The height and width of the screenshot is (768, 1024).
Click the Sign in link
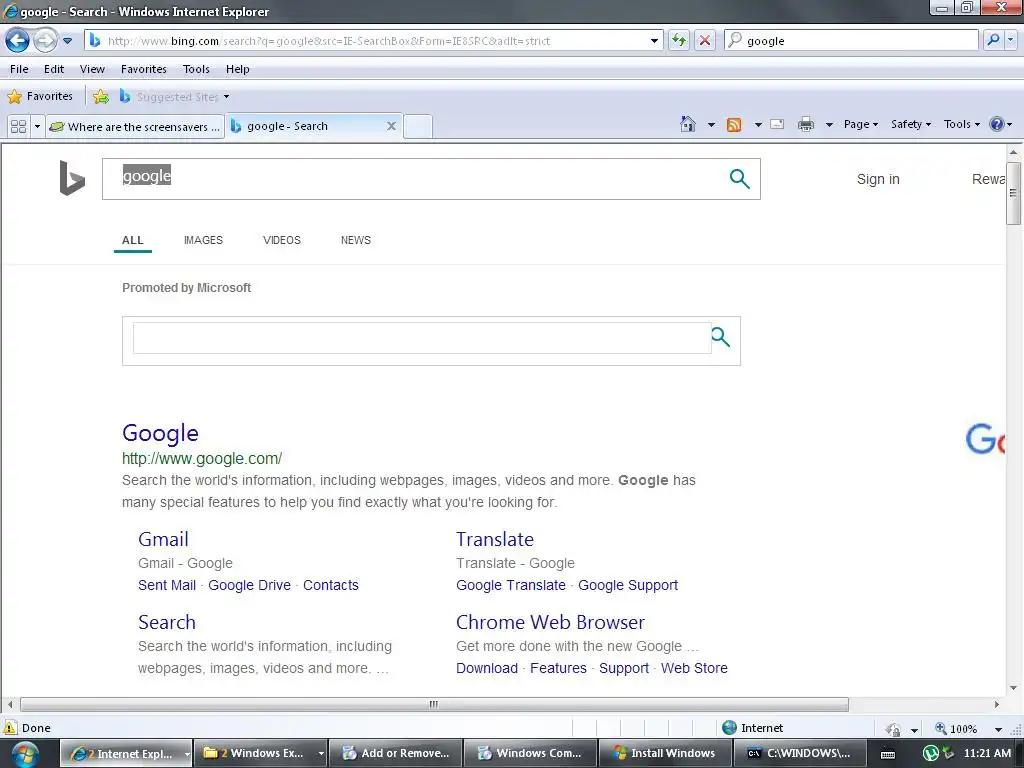pos(878,179)
